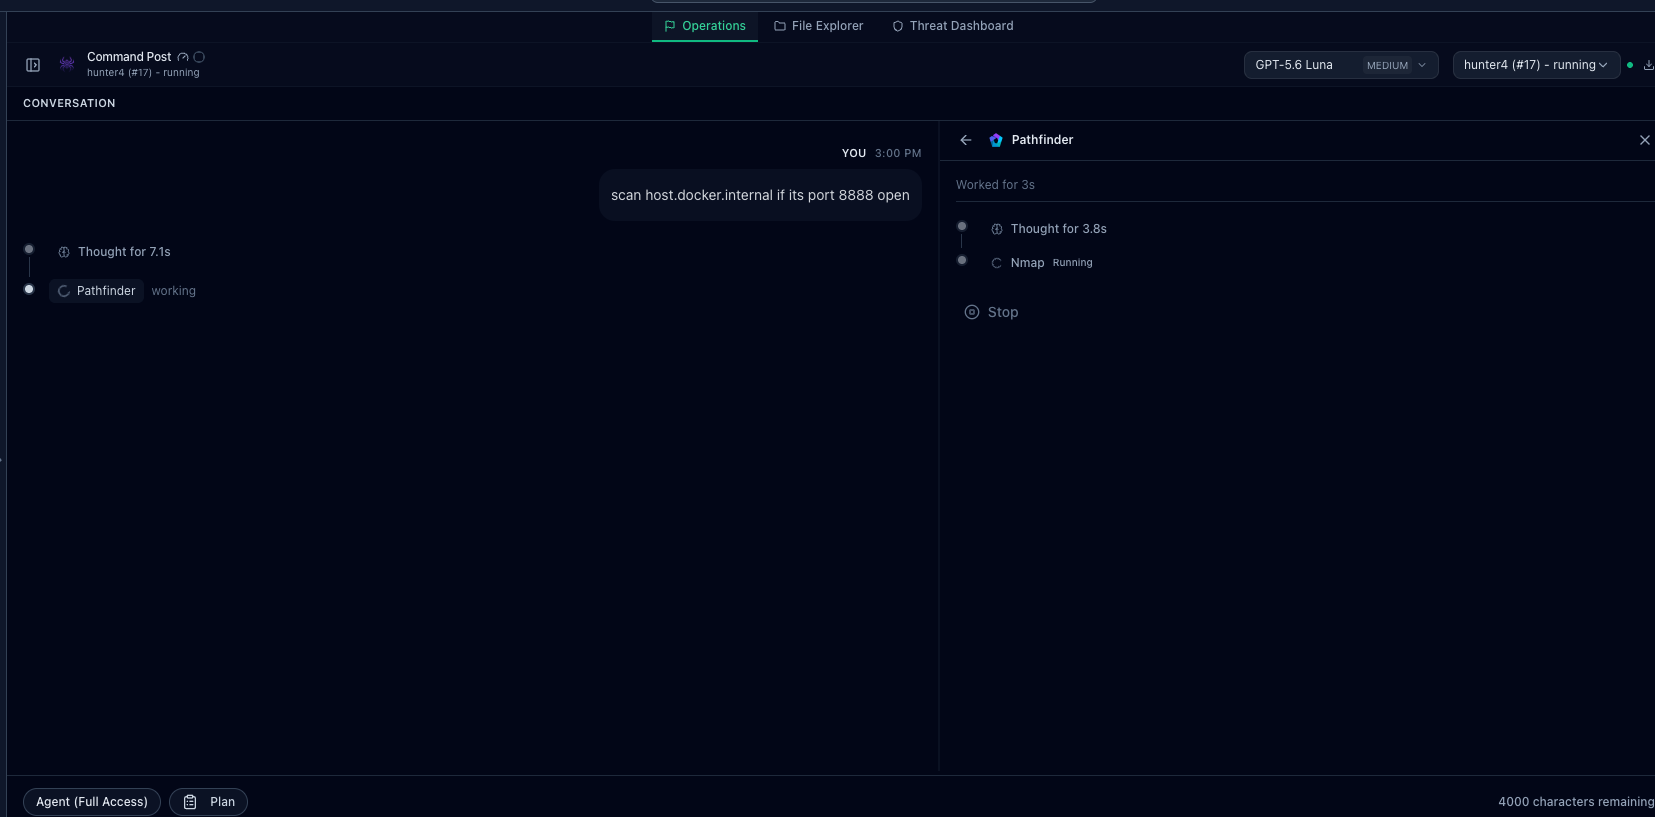
Task: Click the purple spider logo icon
Action: click(67, 64)
